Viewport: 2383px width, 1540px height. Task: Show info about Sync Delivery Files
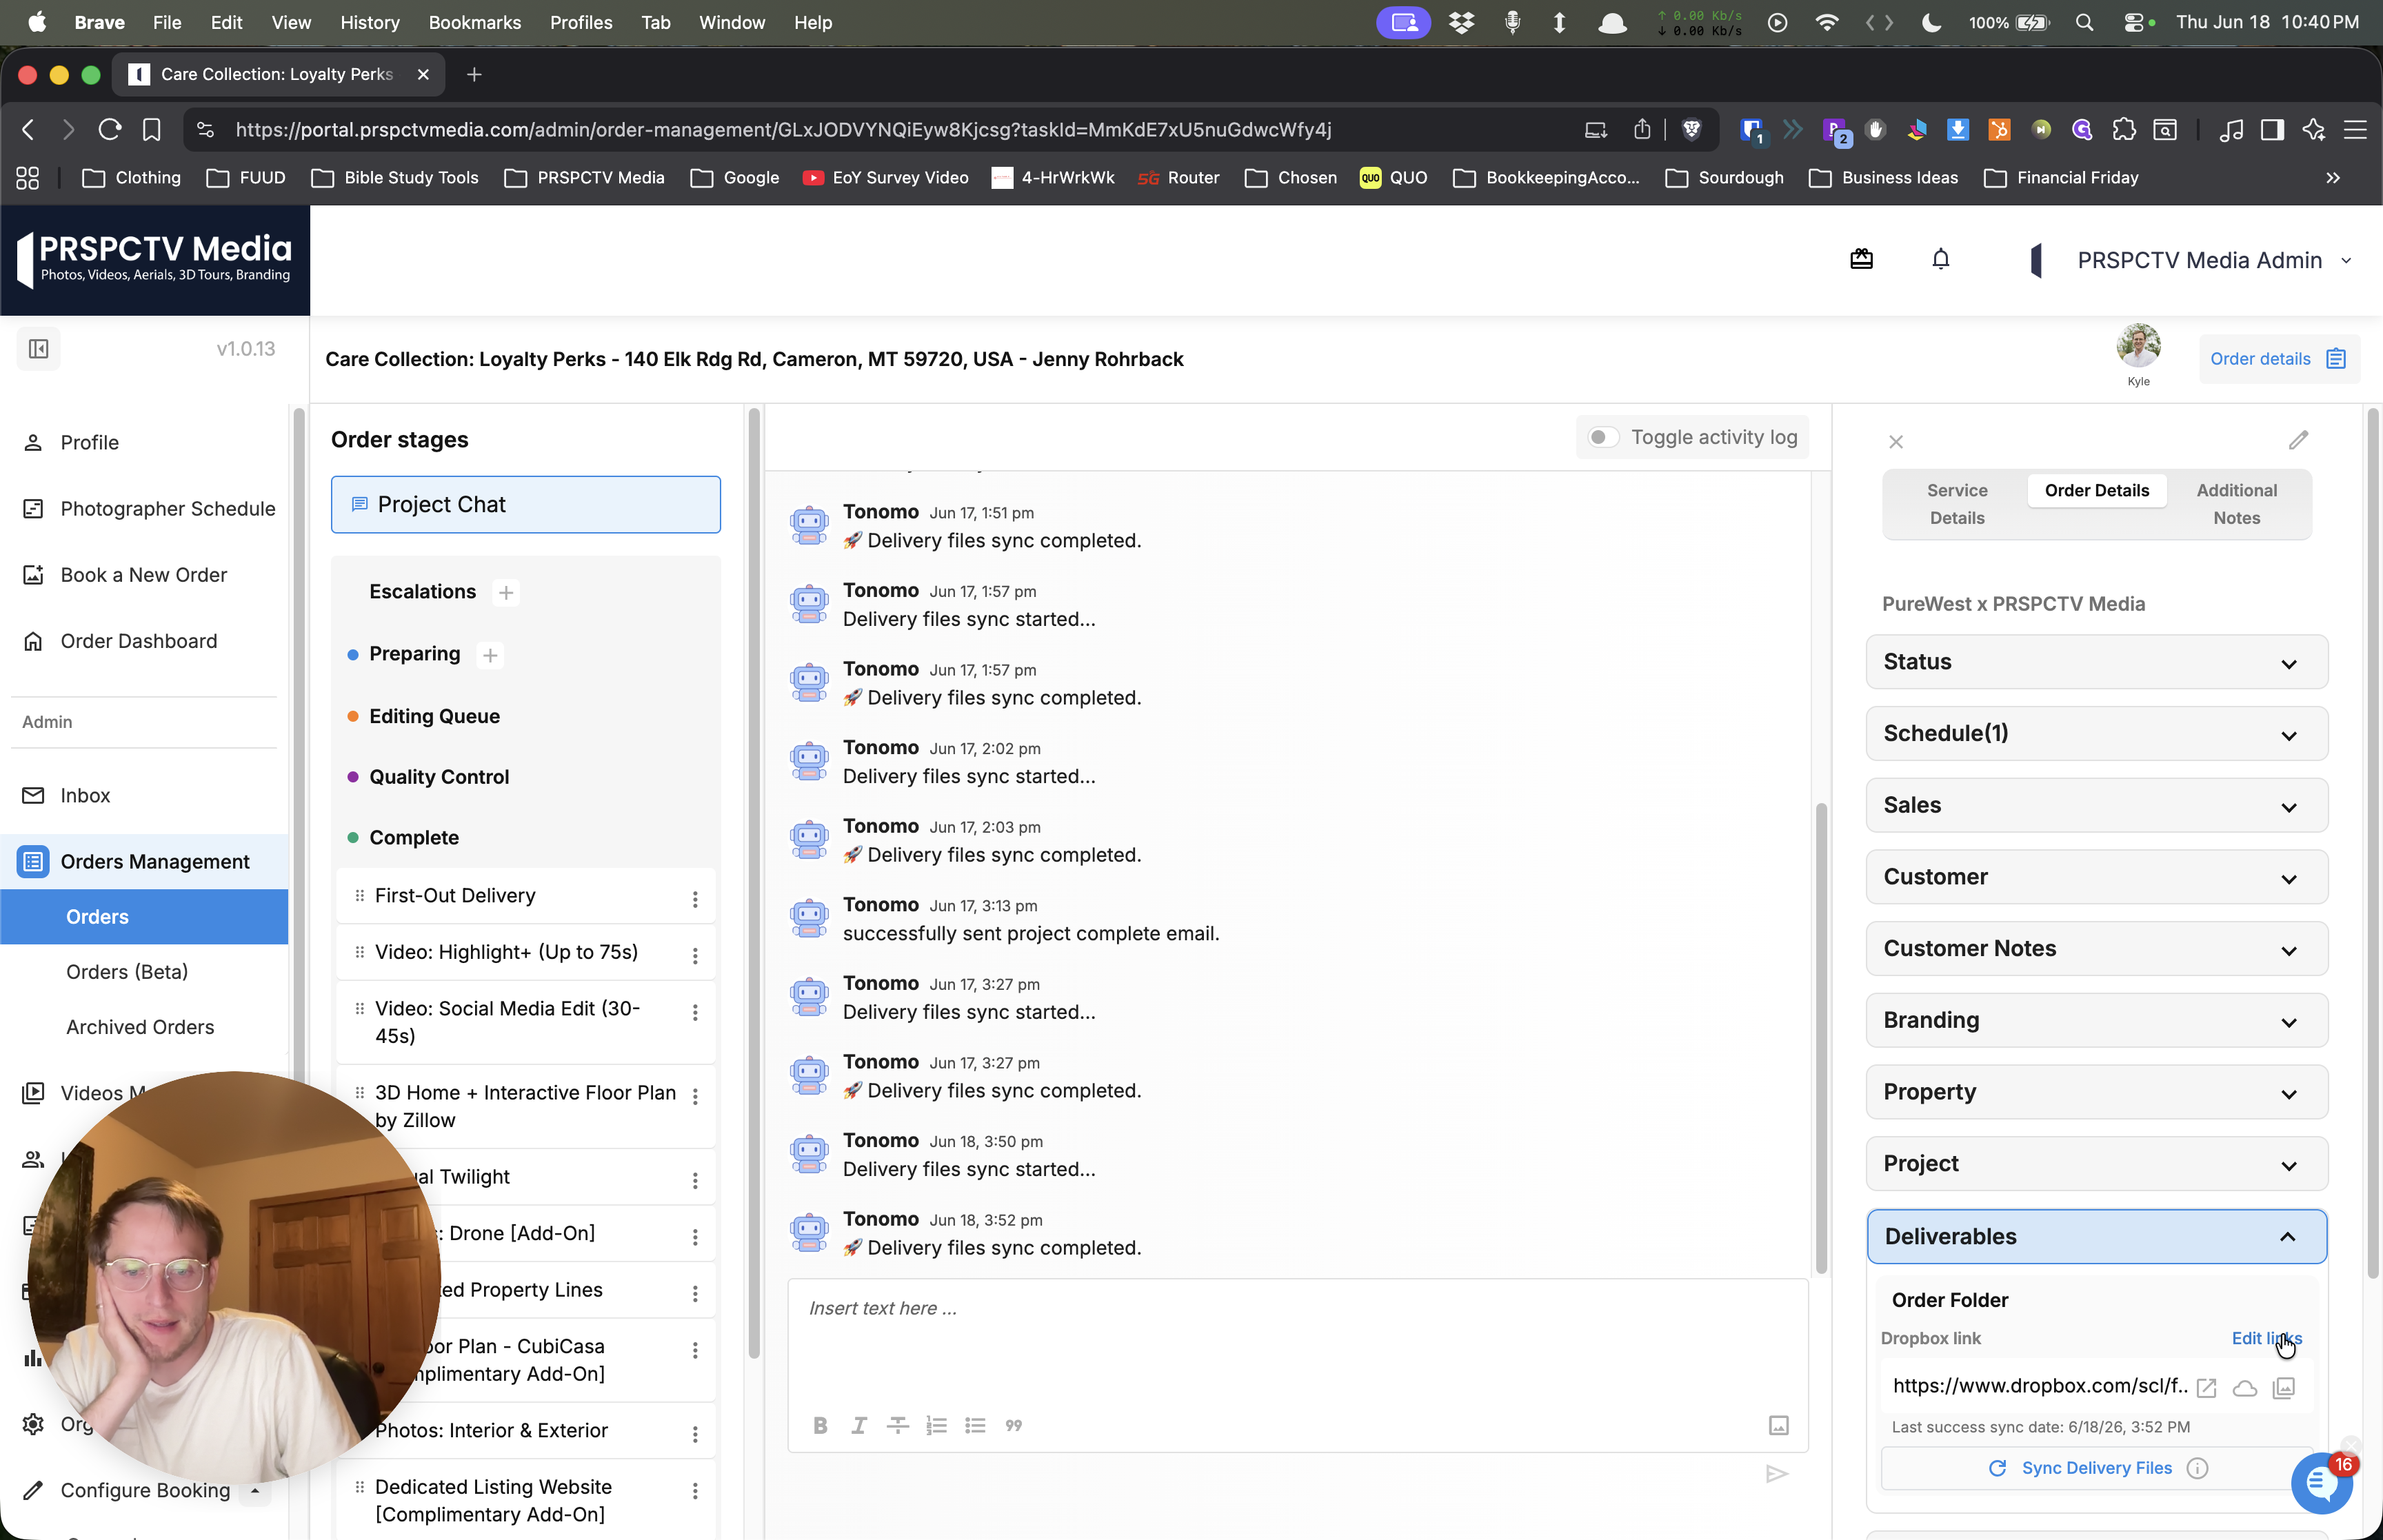tap(2197, 1468)
